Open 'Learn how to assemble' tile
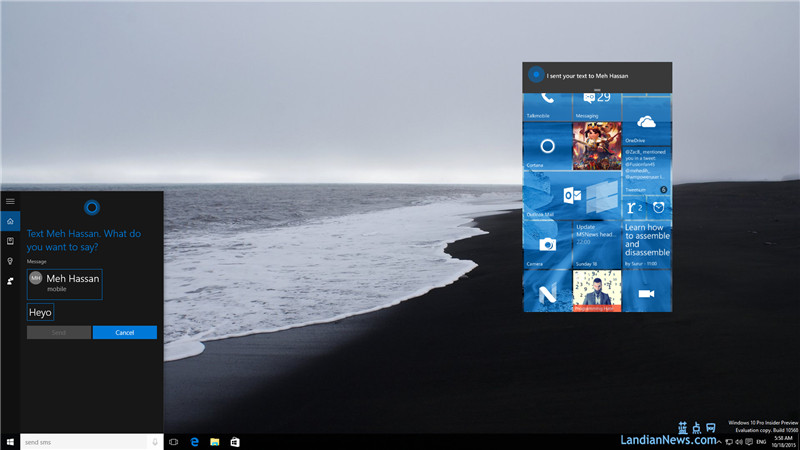800x450 pixels. point(647,244)
